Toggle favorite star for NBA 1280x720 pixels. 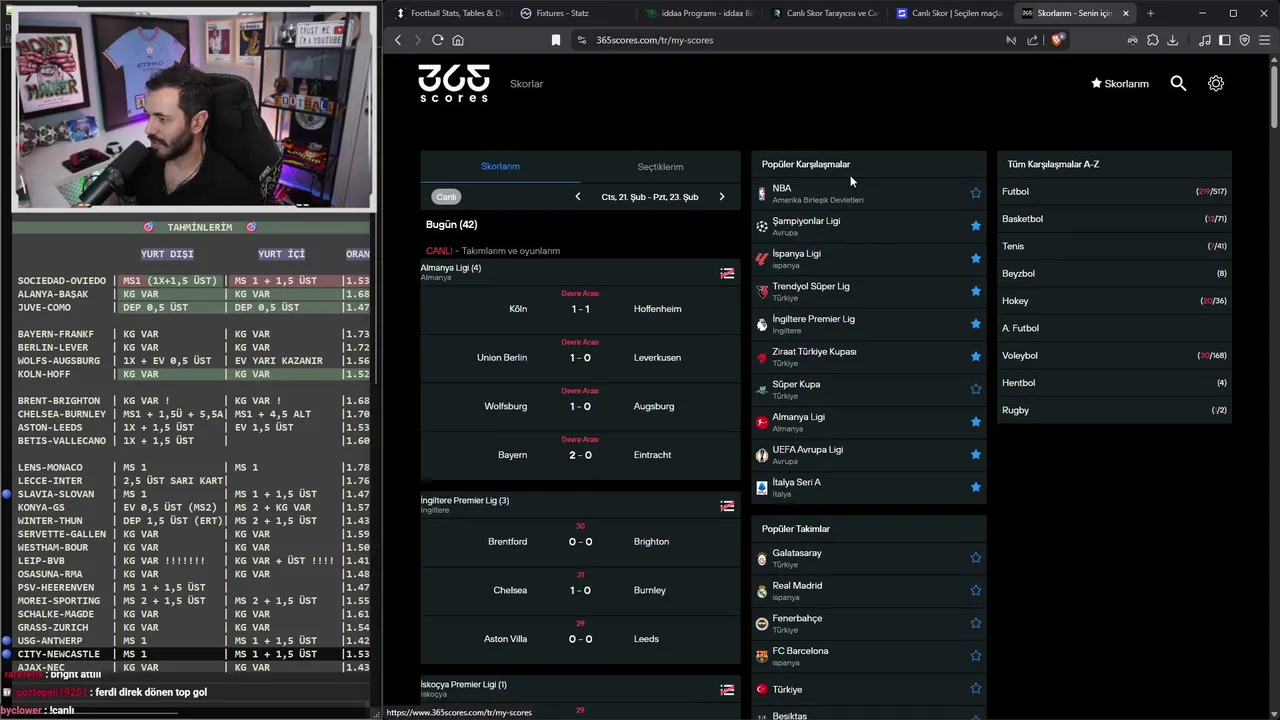(x=976, y=193)
